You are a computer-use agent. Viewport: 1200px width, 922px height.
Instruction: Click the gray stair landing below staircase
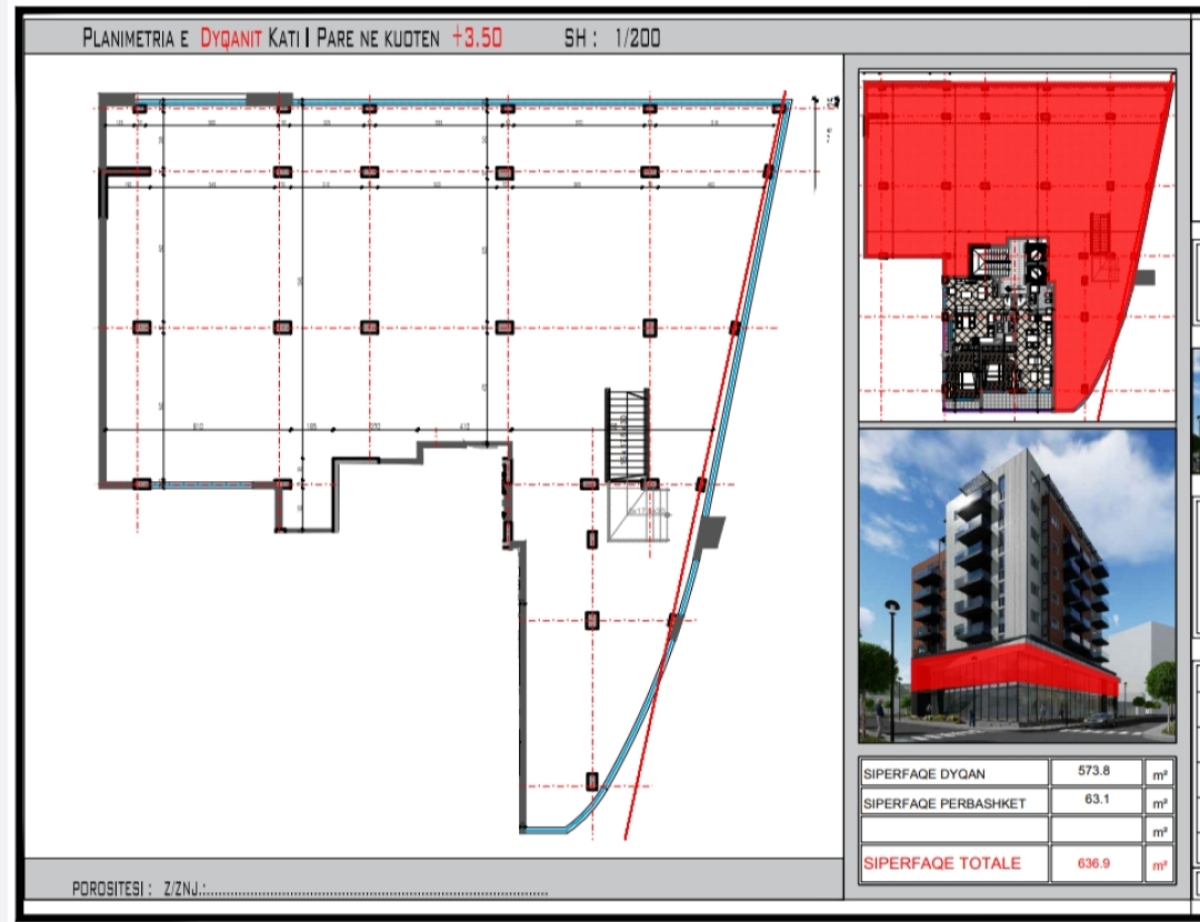637,515
